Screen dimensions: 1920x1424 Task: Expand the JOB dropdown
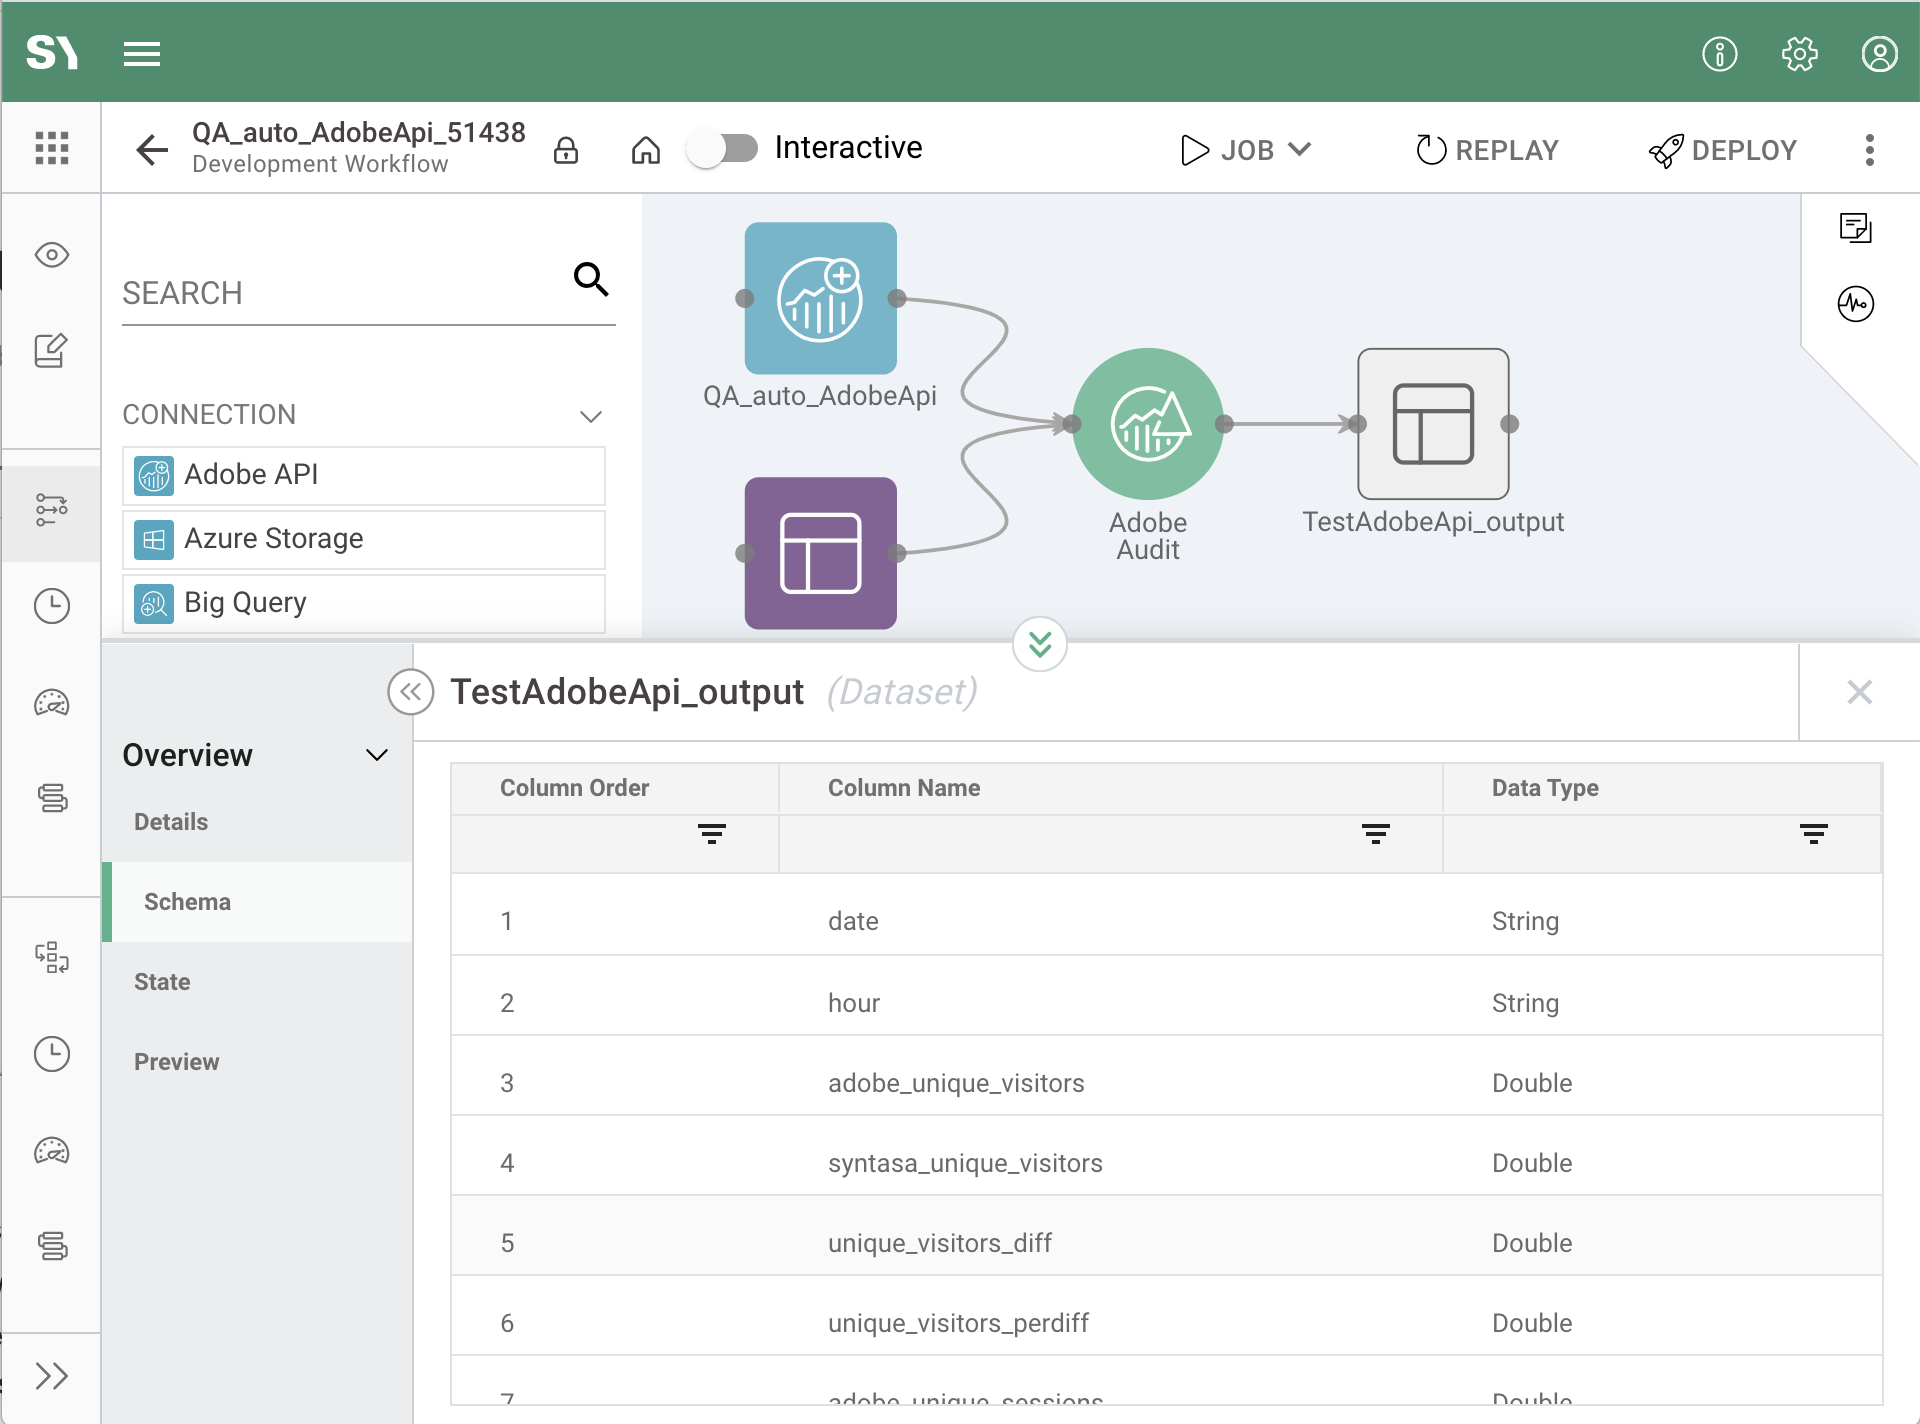click(x=1246, y=150)
